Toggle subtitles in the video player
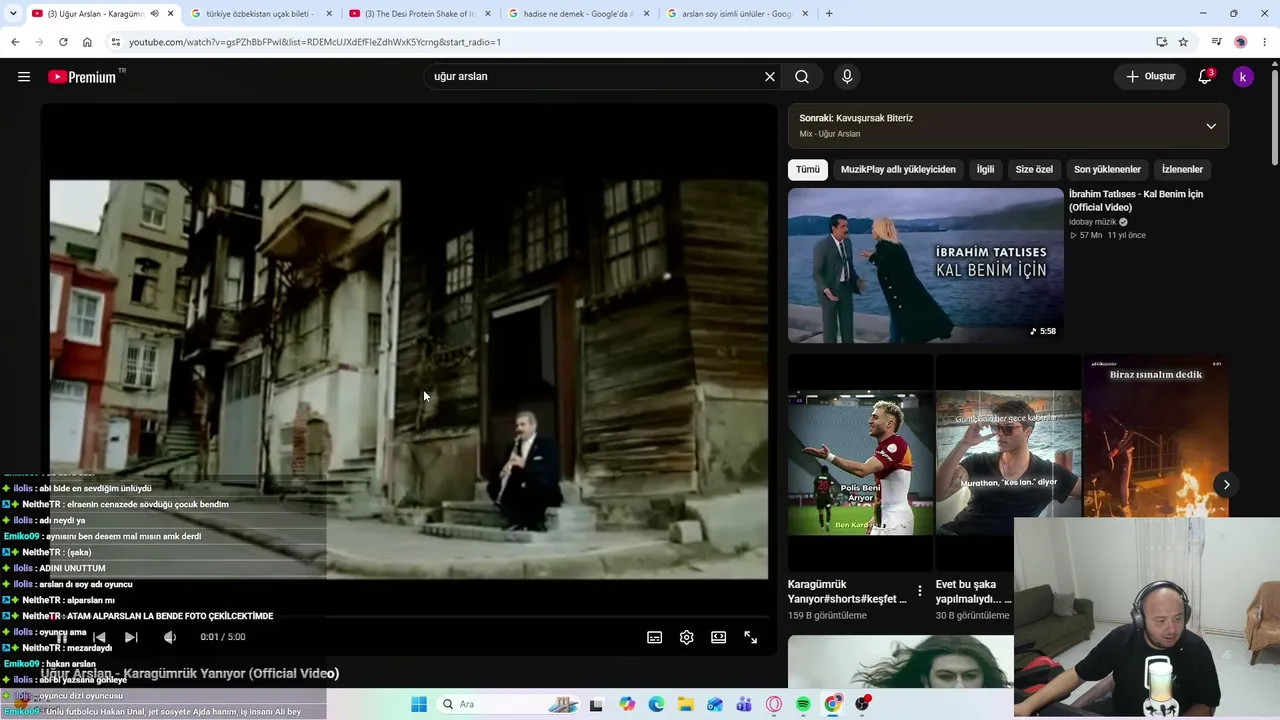This screenshot has height=720, width=1280. [654, 637]
